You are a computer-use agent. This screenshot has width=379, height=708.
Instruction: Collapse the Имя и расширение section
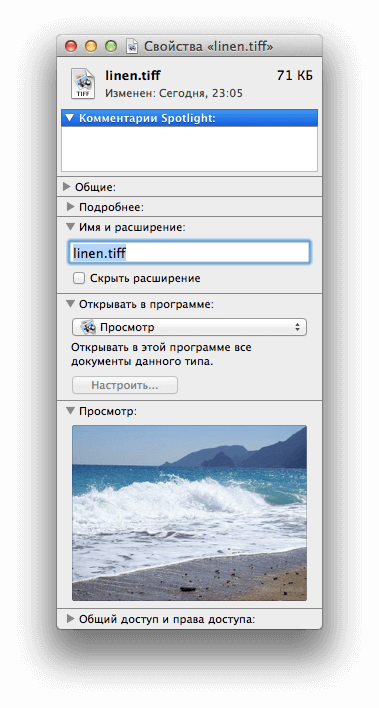point(70,227)
